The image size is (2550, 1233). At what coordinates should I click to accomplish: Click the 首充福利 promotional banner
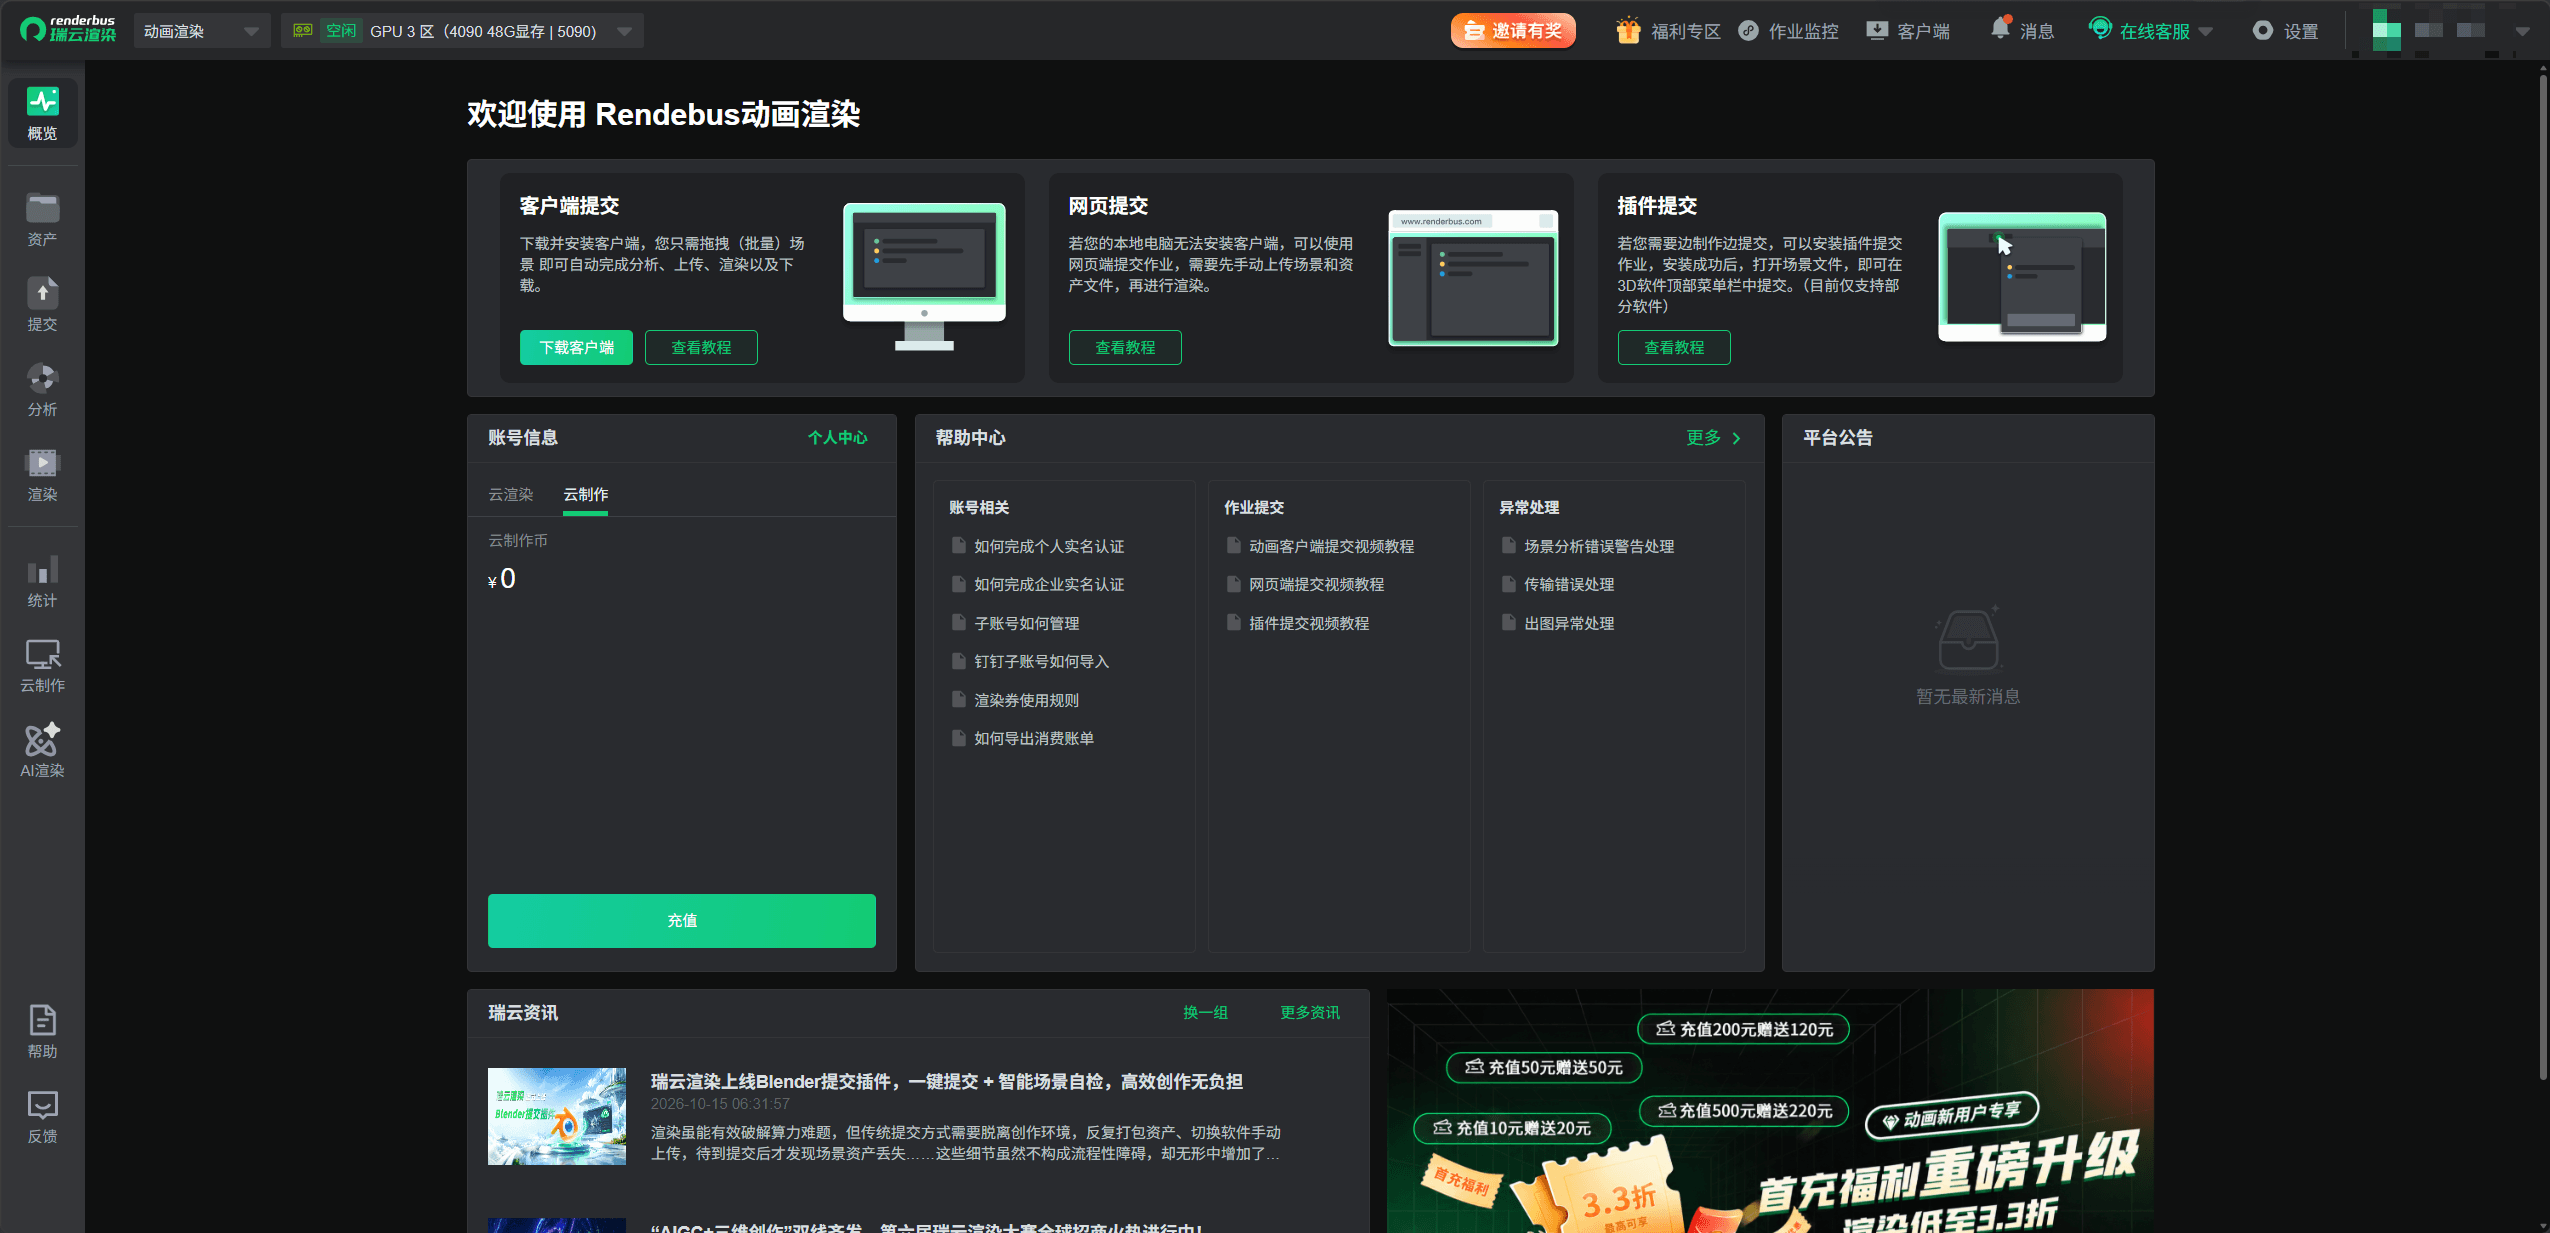coord(1770,1110)
